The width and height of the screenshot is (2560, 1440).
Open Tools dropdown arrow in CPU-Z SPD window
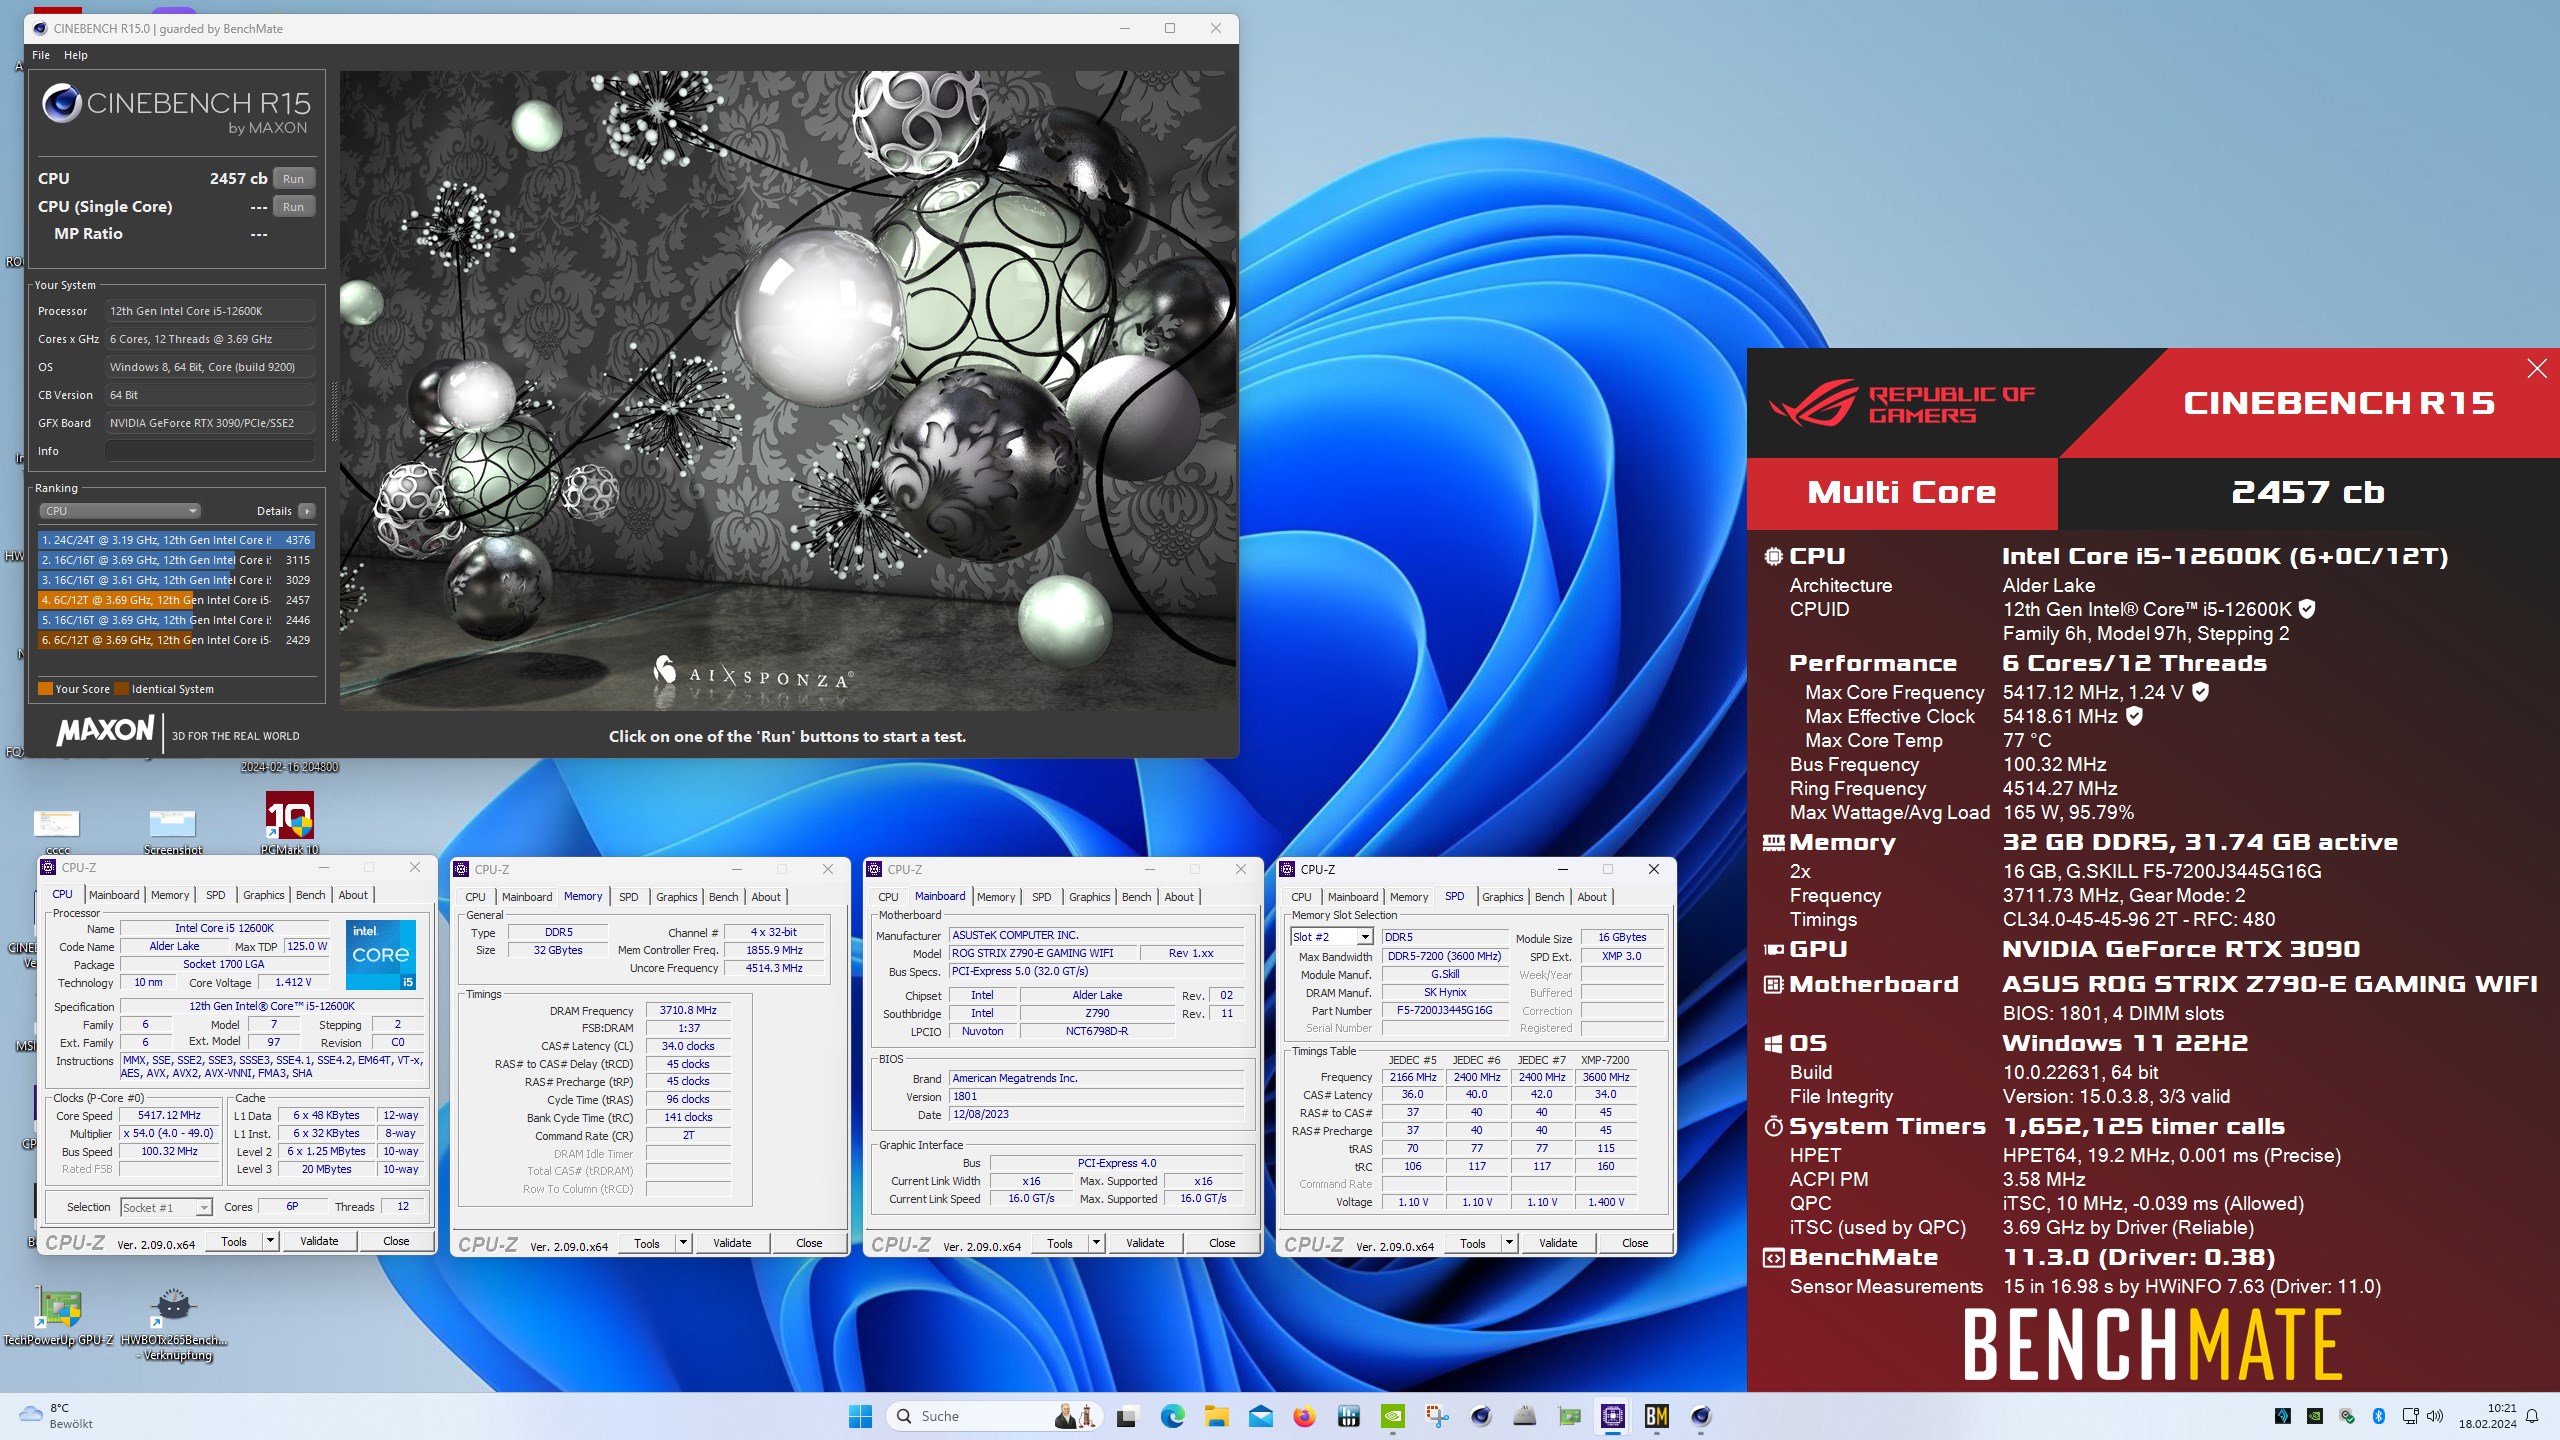click(1509, 1243)
